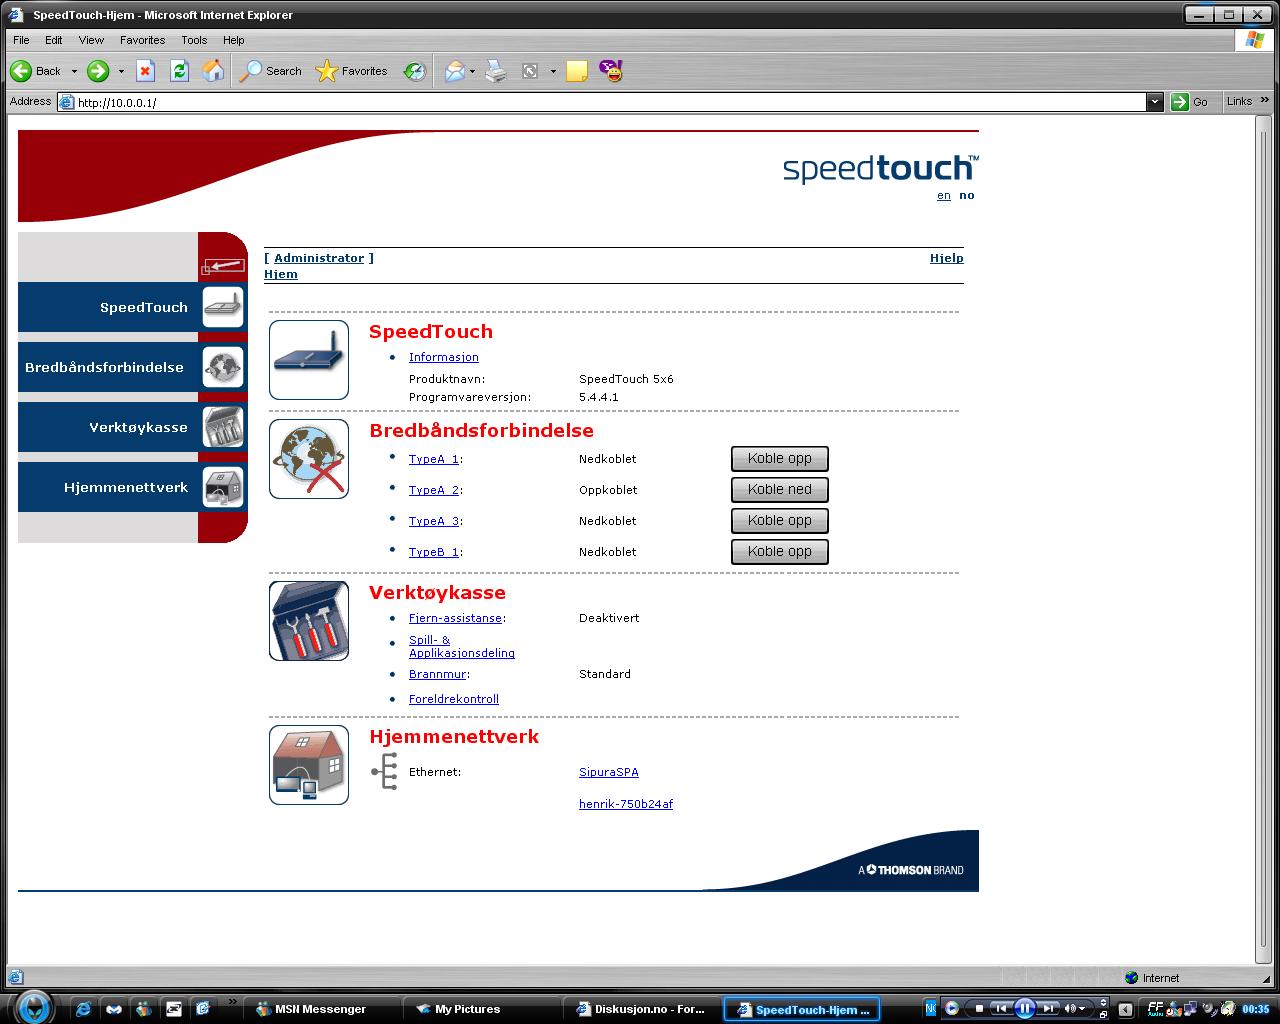
Task: Click the Ethernet network tree icon
Action: (385, 772)
